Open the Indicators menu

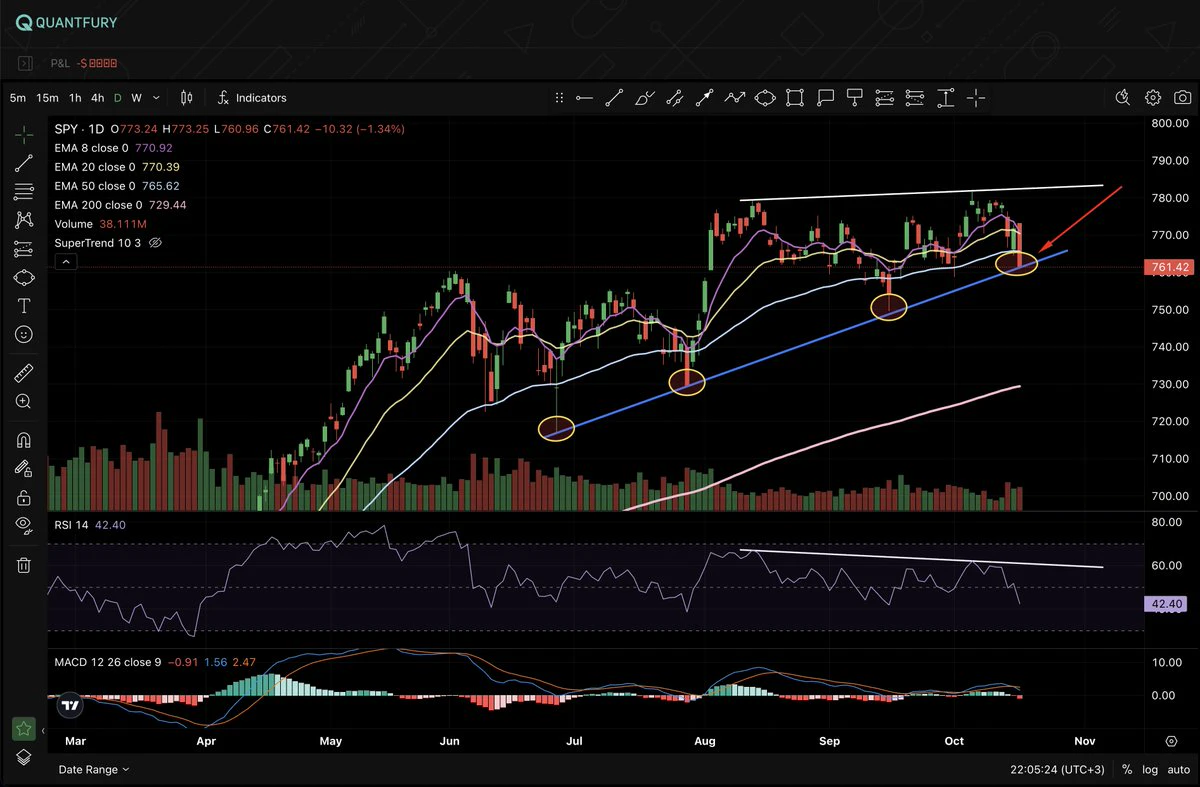coord(252,98)
